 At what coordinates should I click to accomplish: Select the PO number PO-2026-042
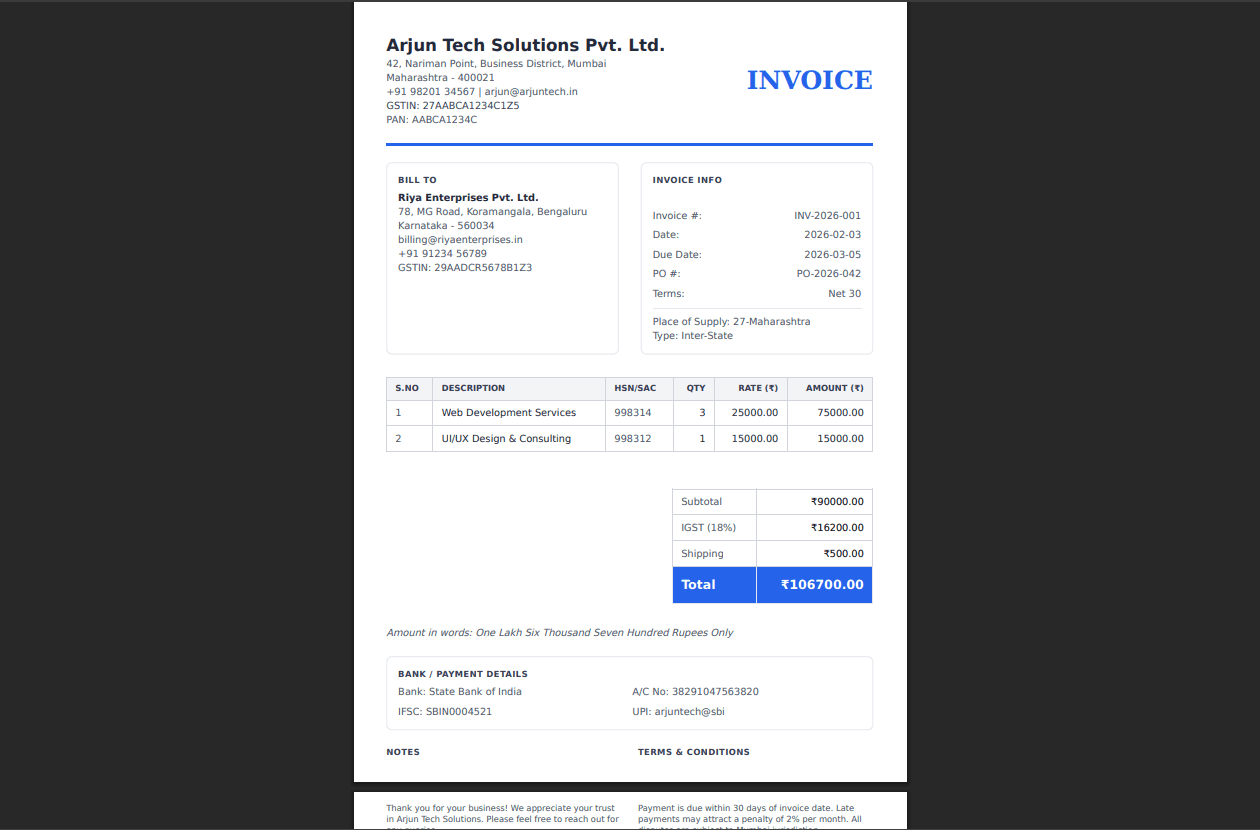[827, 273]
